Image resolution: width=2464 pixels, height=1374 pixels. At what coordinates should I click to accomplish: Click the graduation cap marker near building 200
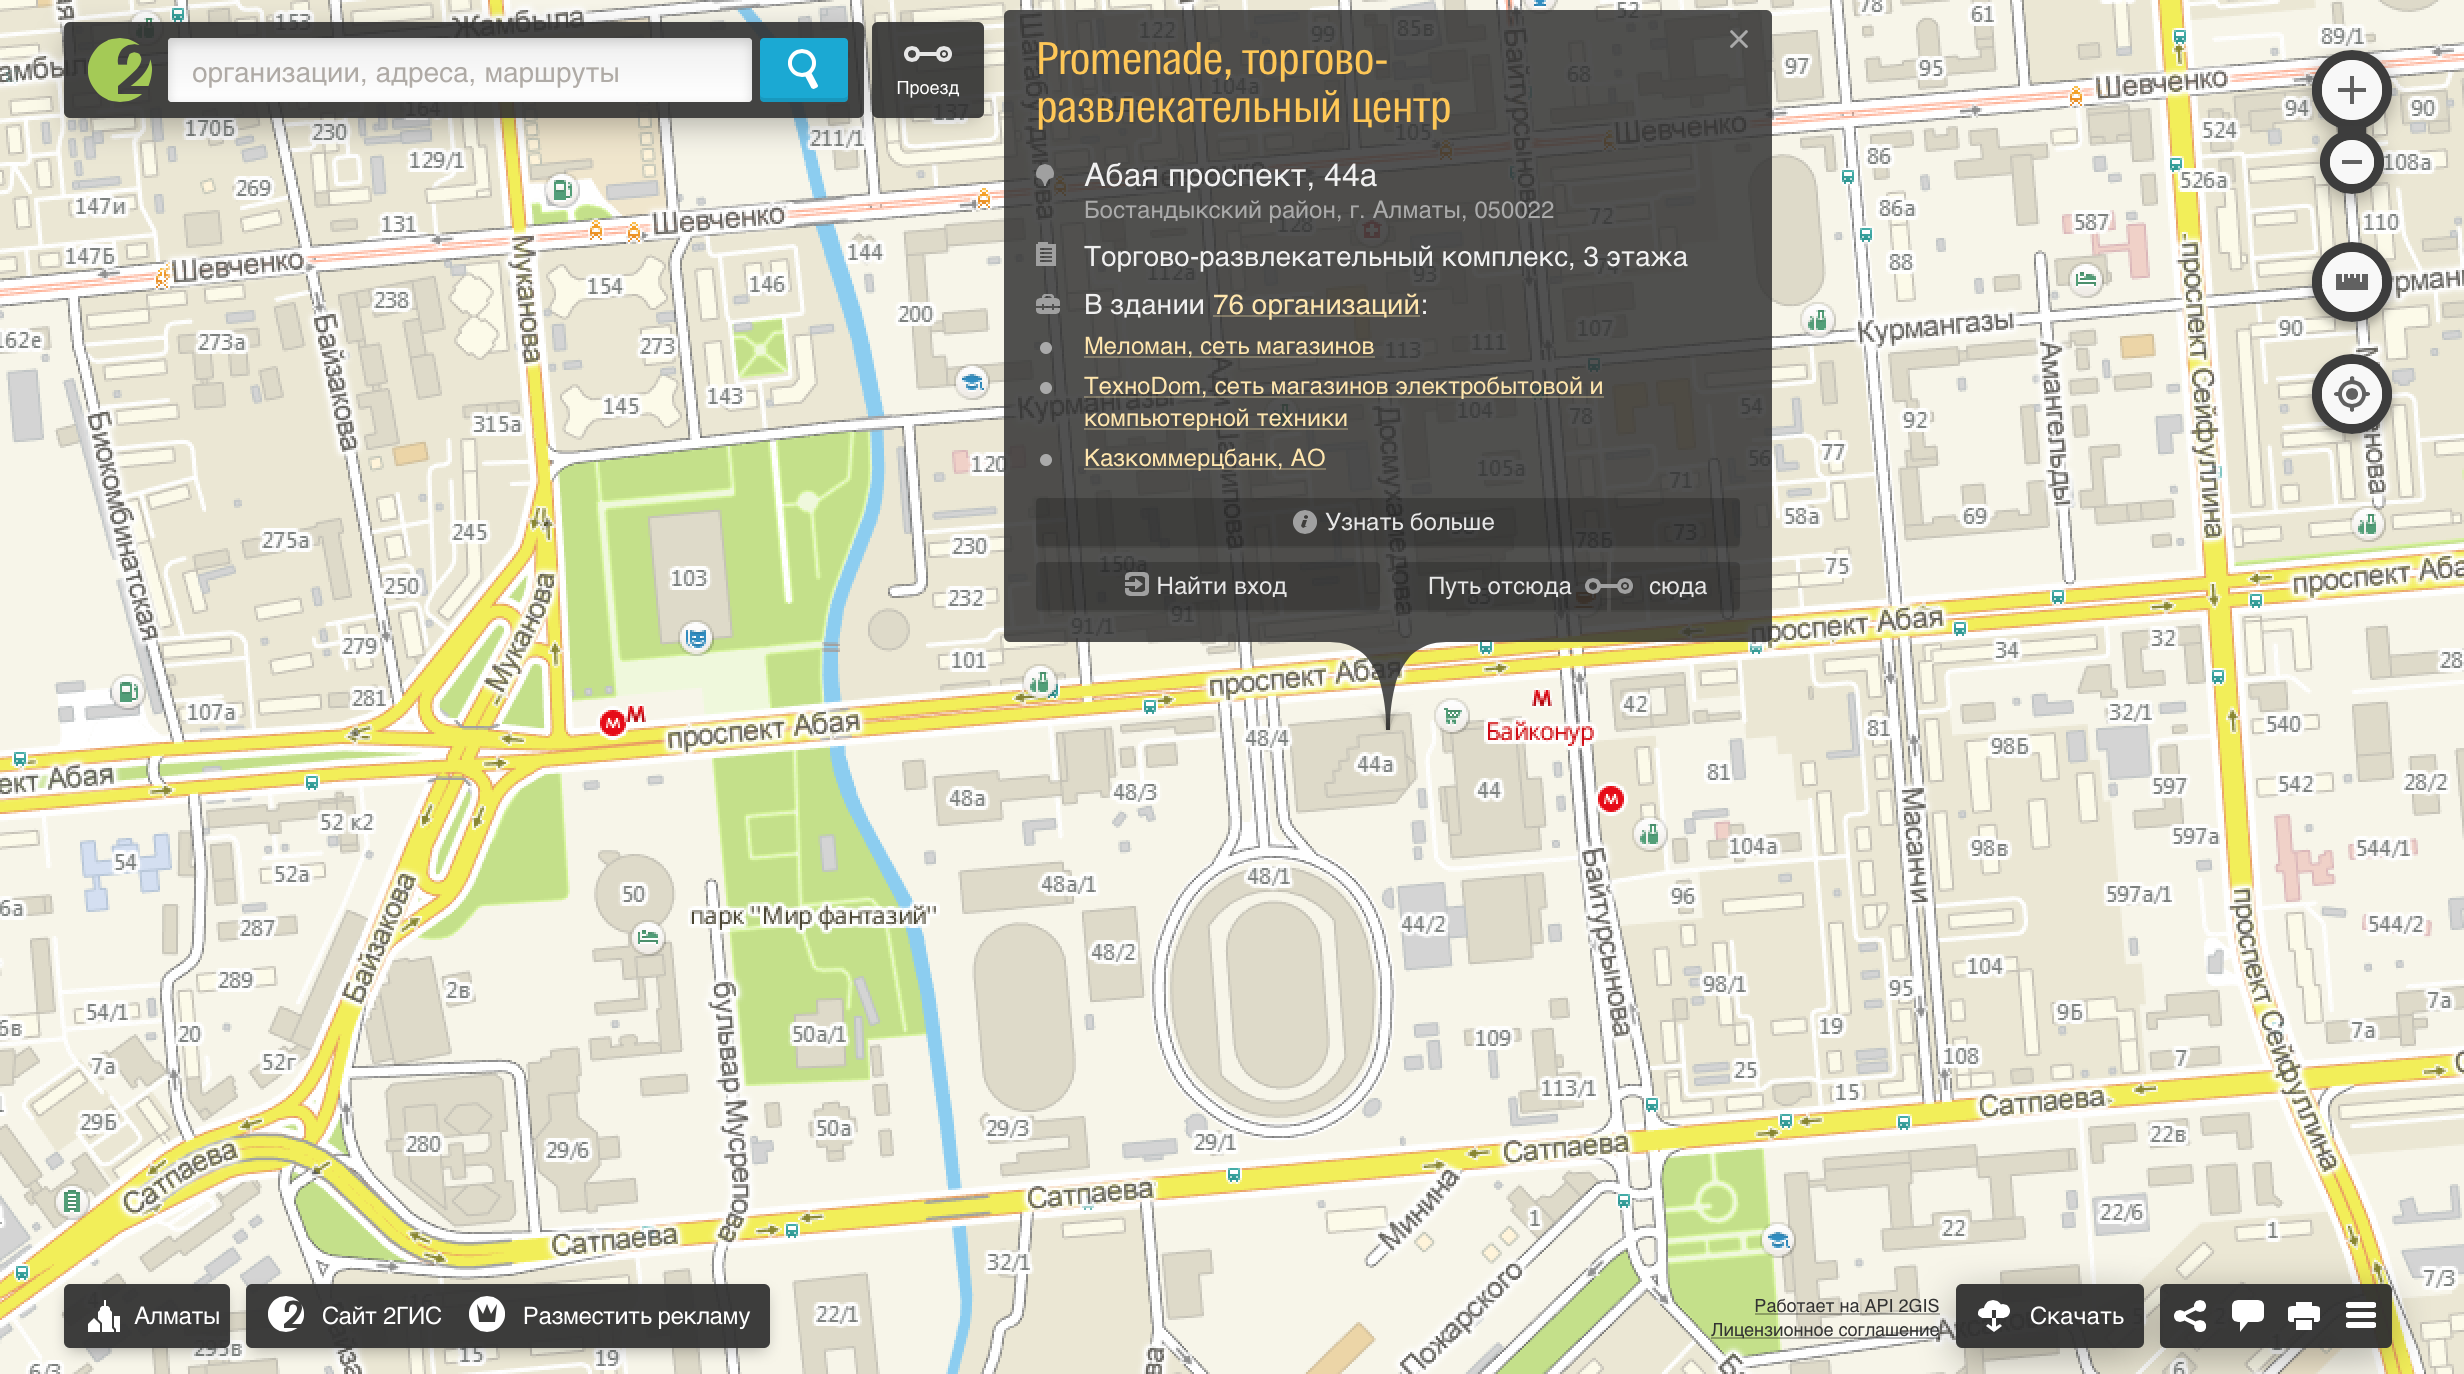click(x=972, y=382)
